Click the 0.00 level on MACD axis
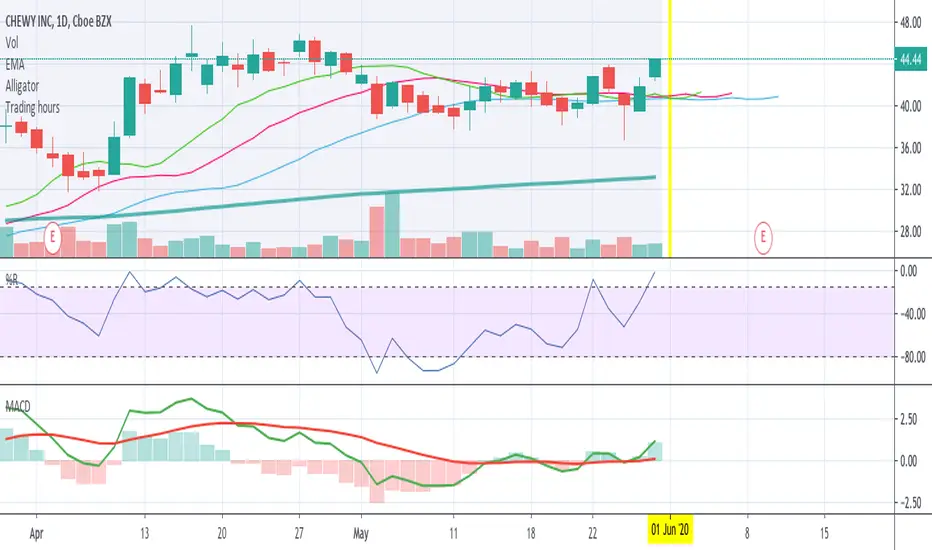This screenshot has width=932, height=550. point(909,461)
